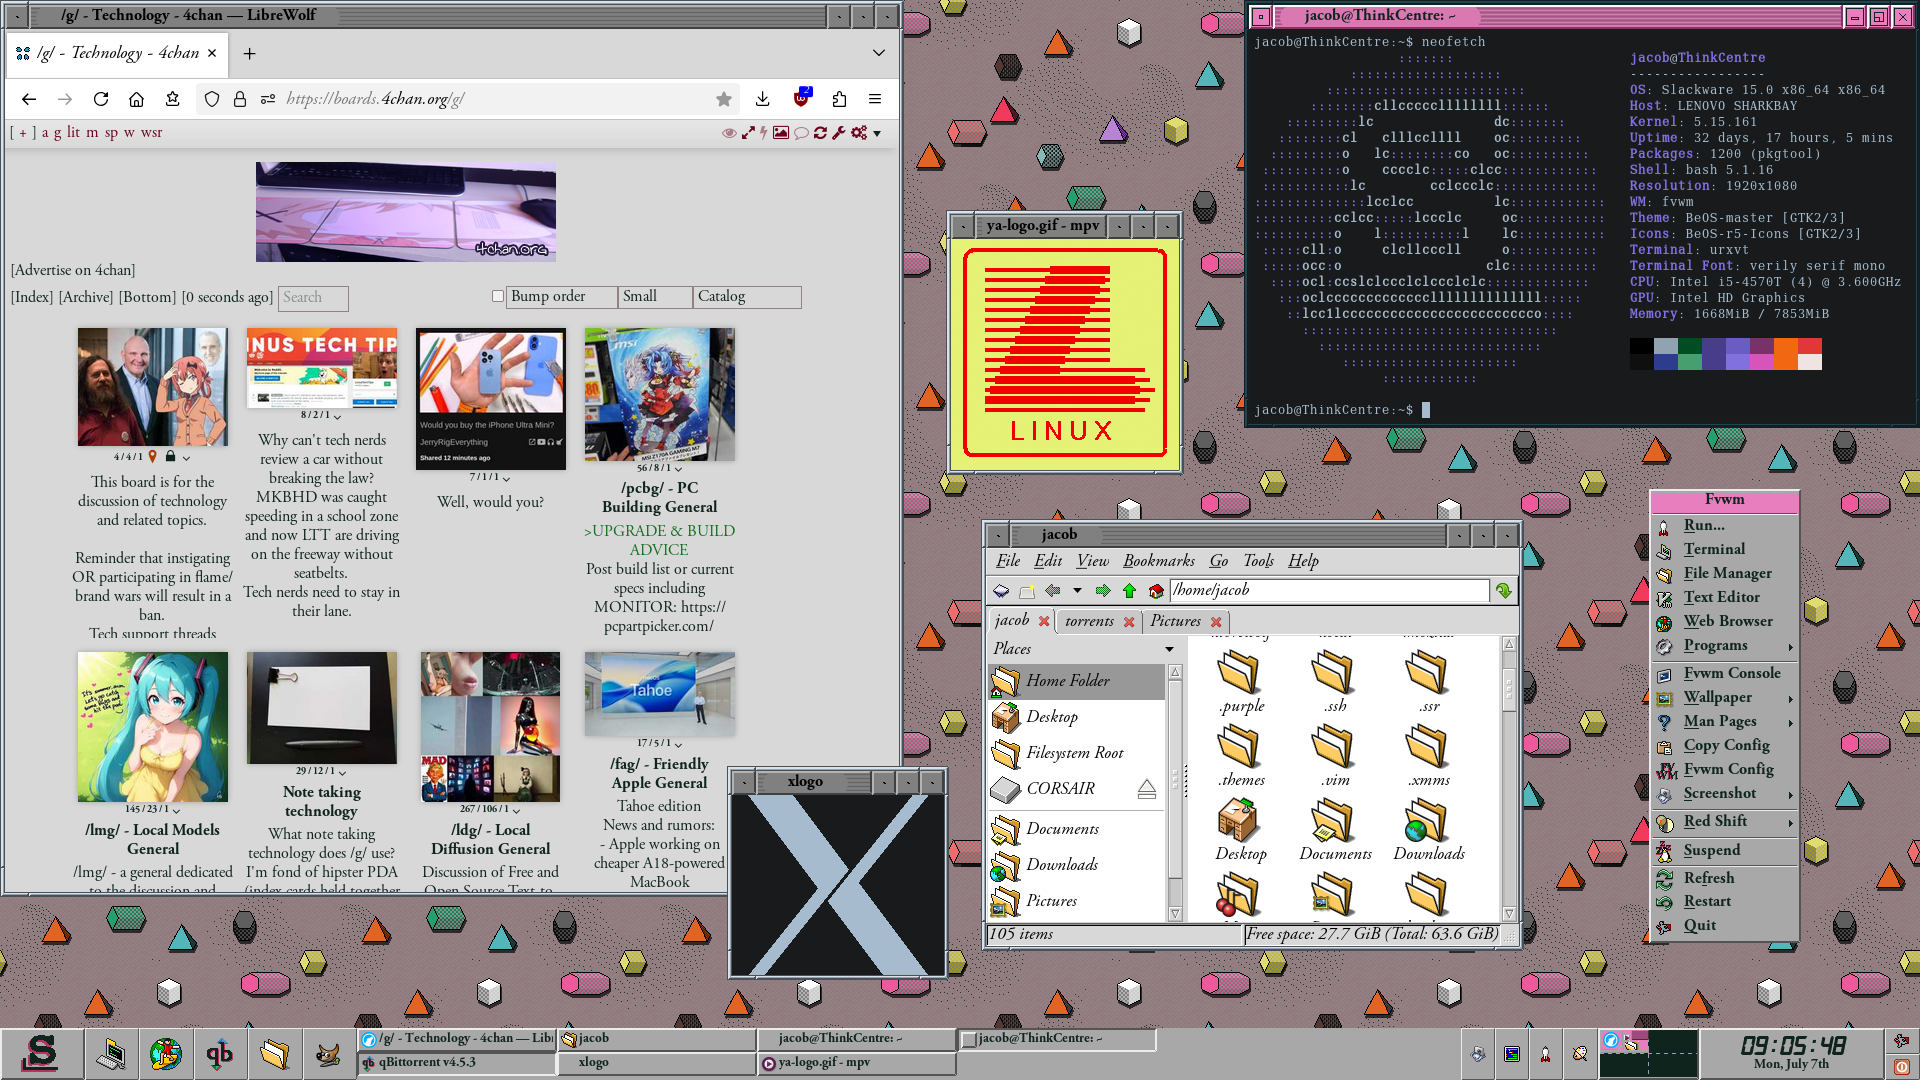This screenshot has height=1080, width=1920.
Task: Click the file manager home folder icon
Action: click(1156, 591)
